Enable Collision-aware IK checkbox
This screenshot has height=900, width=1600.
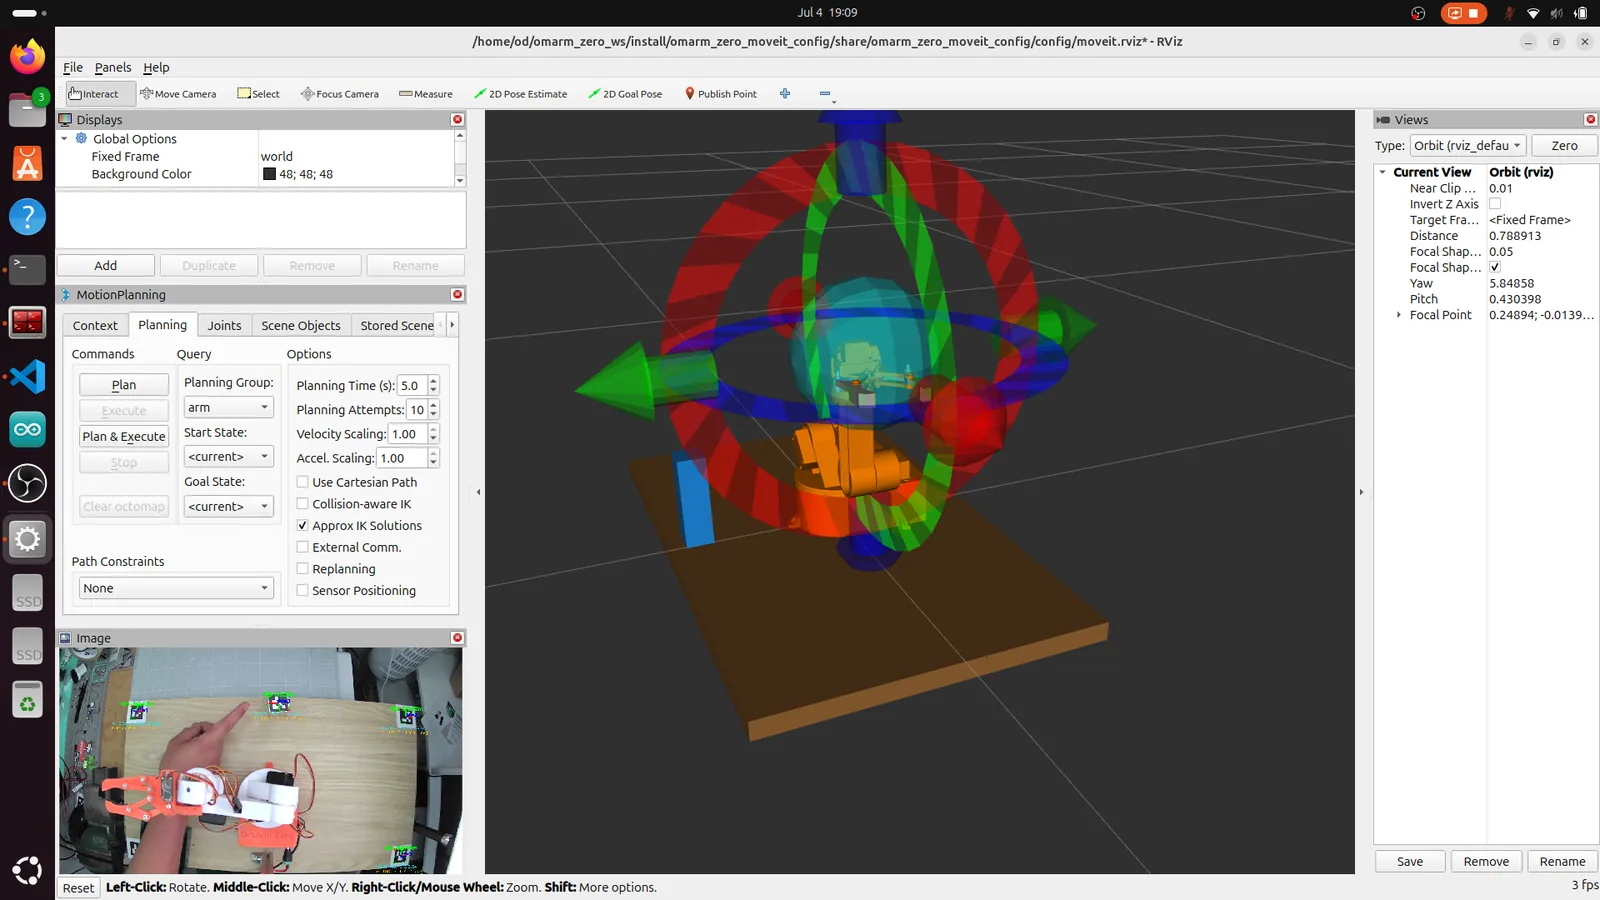(x=302, y=504)
